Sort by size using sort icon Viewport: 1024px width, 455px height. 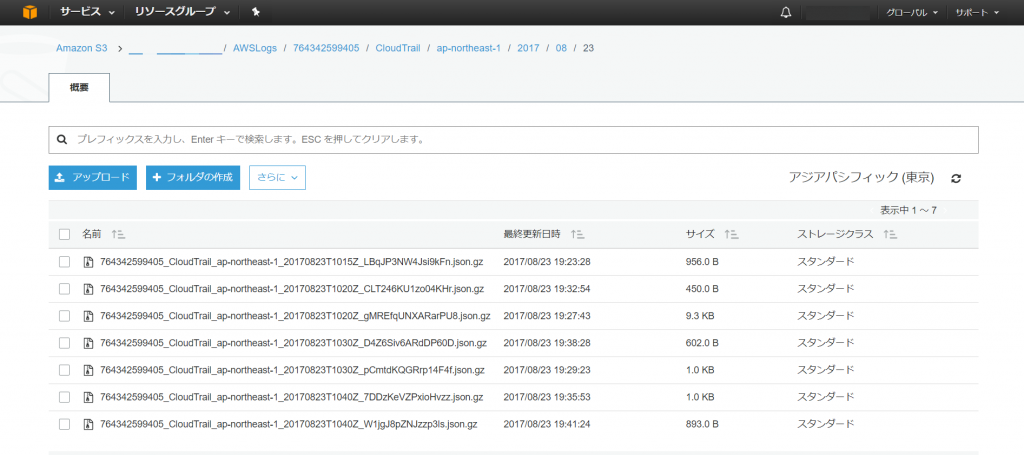[731, 234]
